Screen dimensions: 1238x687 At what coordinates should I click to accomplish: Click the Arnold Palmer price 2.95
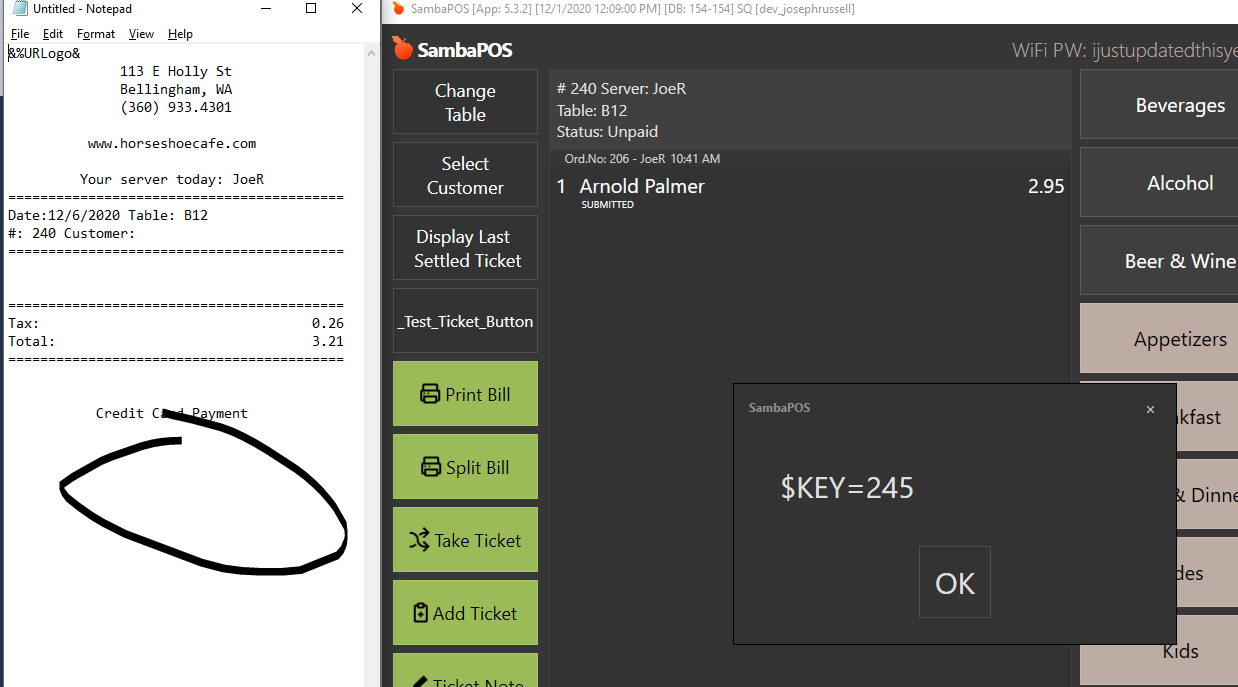pyautogui.click(x=1046, y=186)
